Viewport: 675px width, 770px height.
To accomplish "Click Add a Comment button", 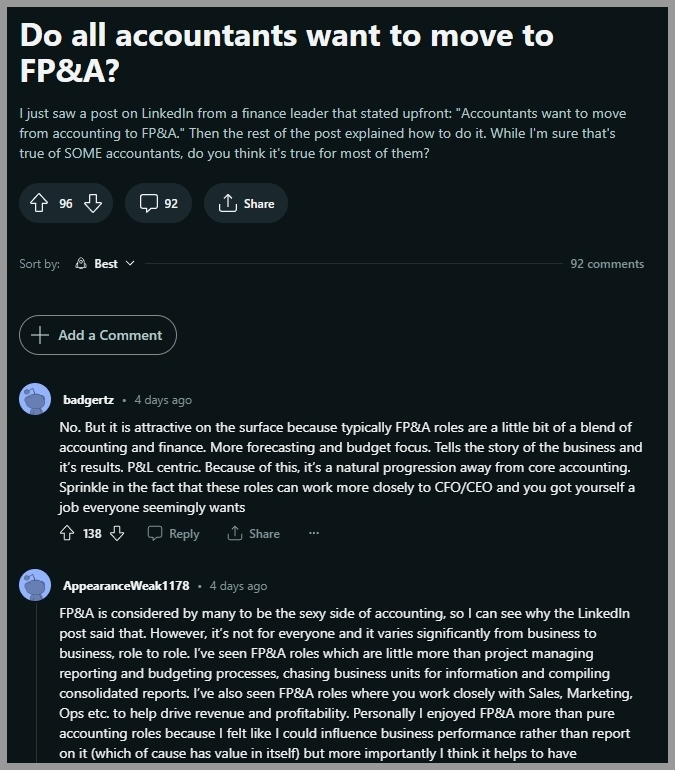I will tap(98, 335).
